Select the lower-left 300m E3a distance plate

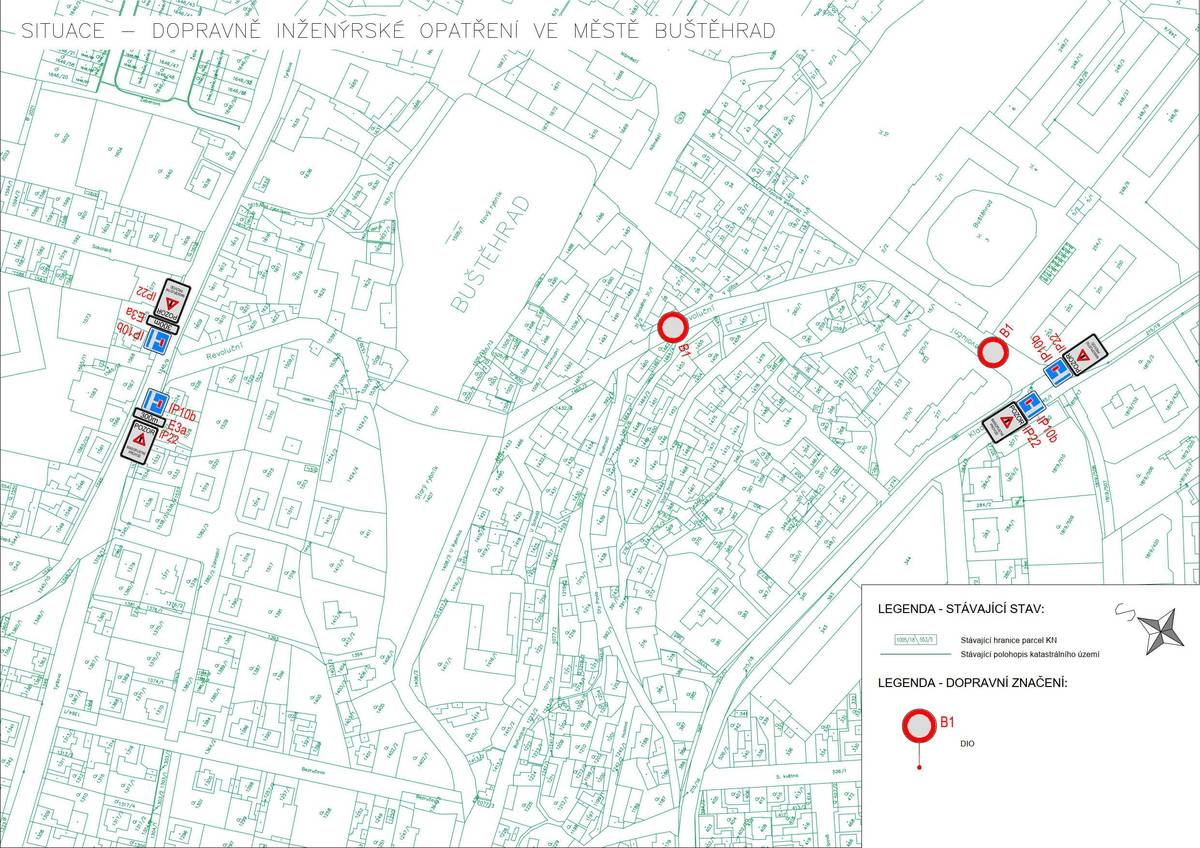coord(150,418)
